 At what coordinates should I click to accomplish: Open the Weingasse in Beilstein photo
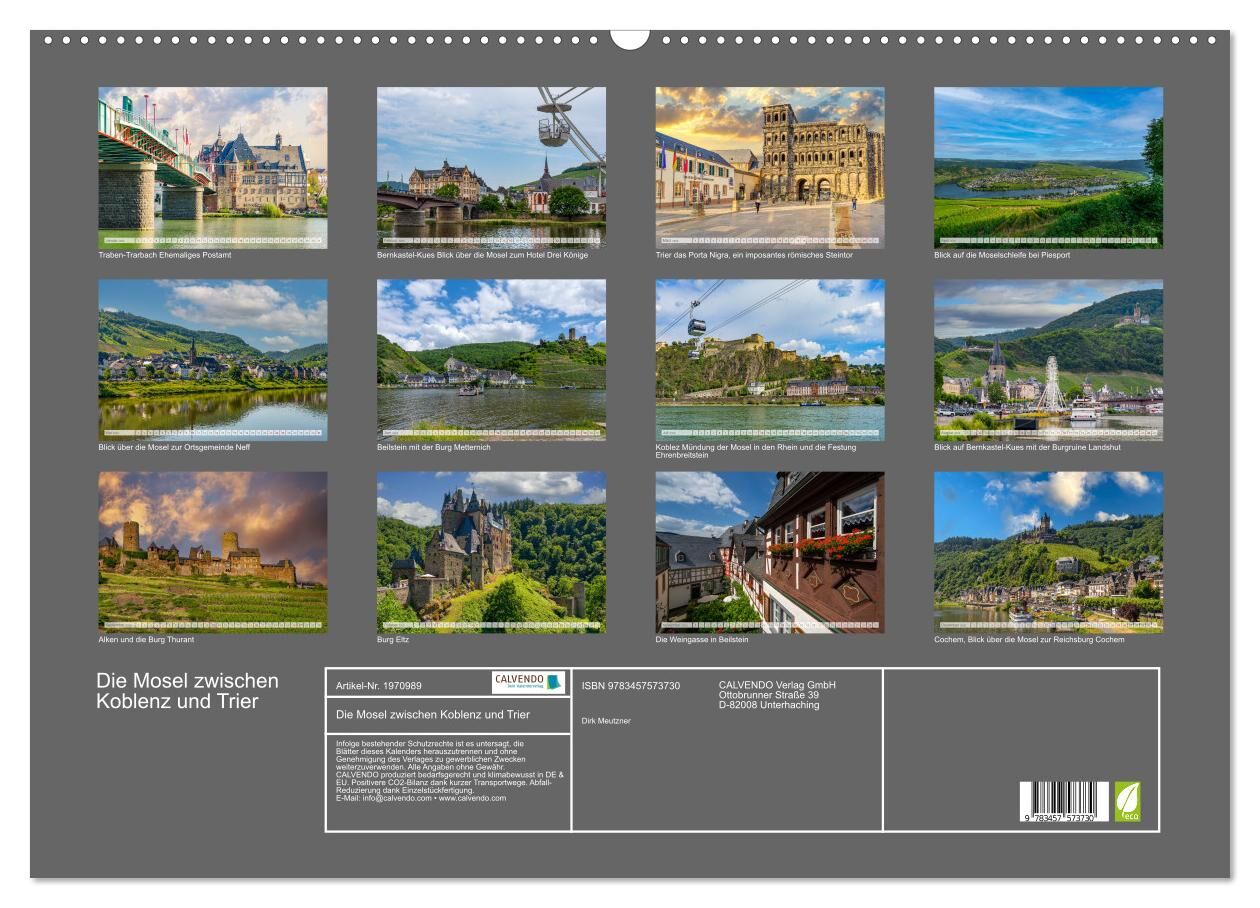click(769, 551)
